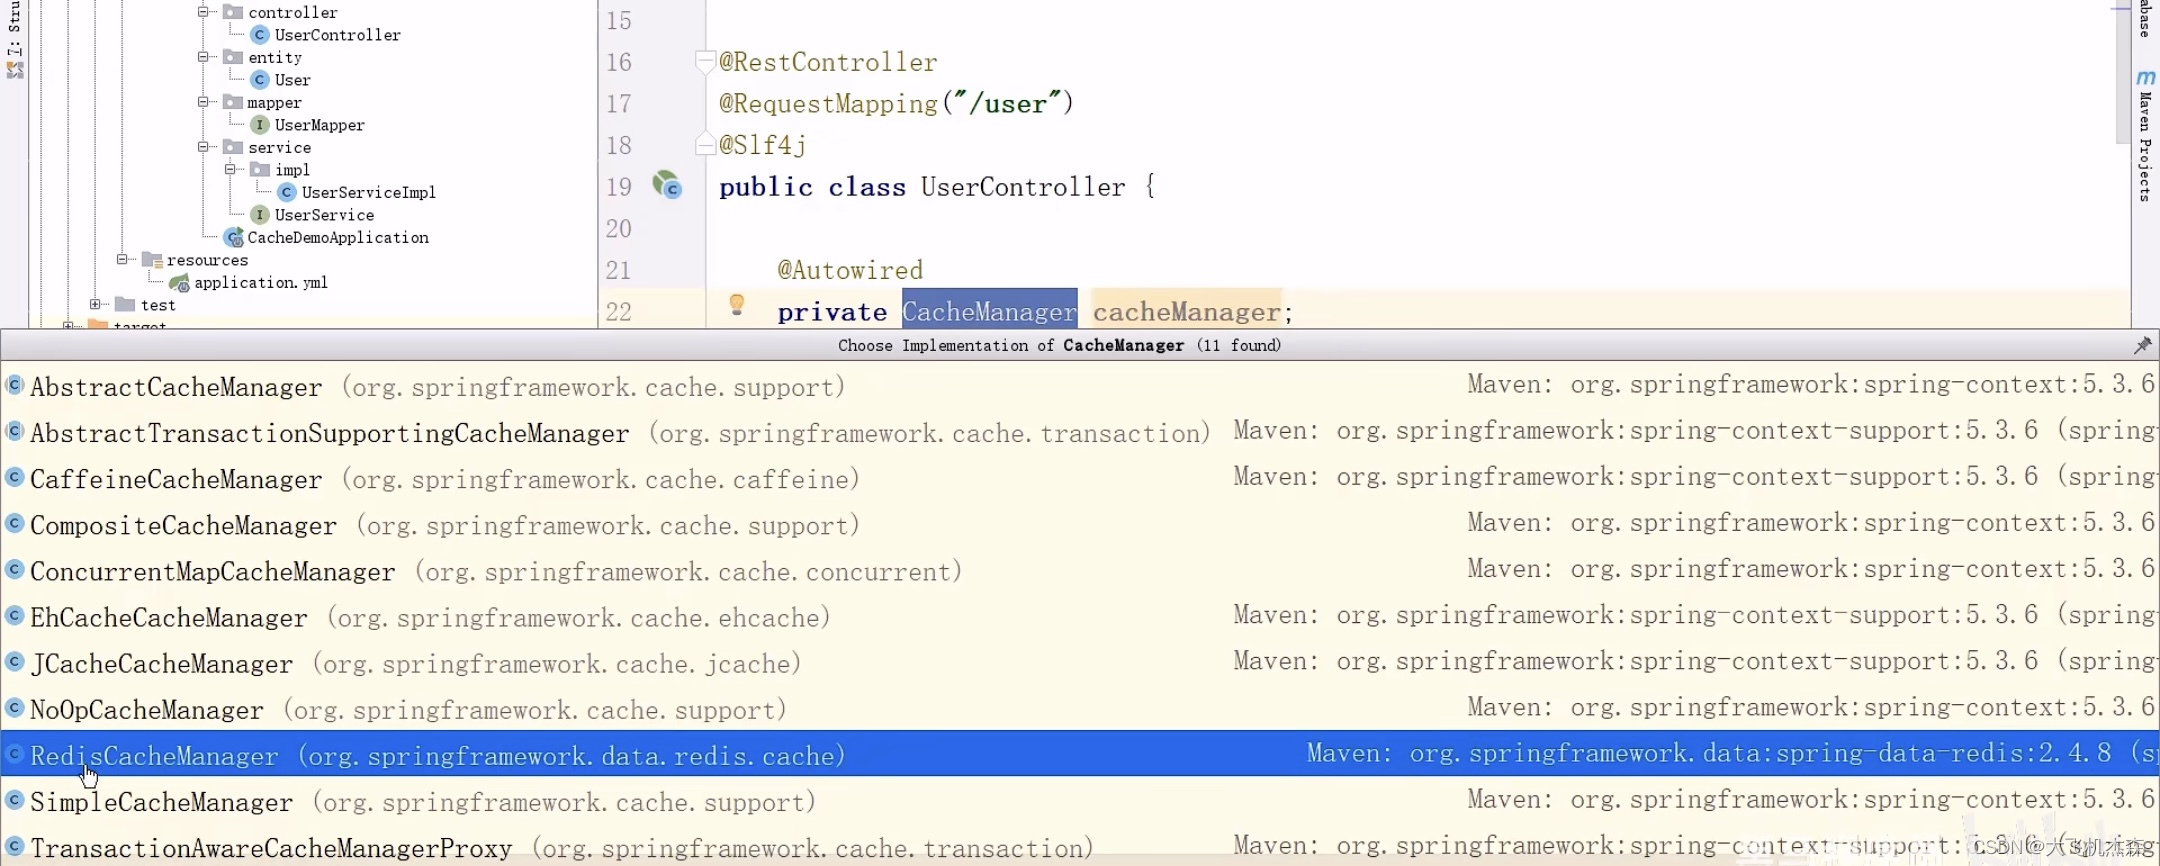Select User class under entity
Viewport: 2160px width, 866px height.
tap(293, 80)
